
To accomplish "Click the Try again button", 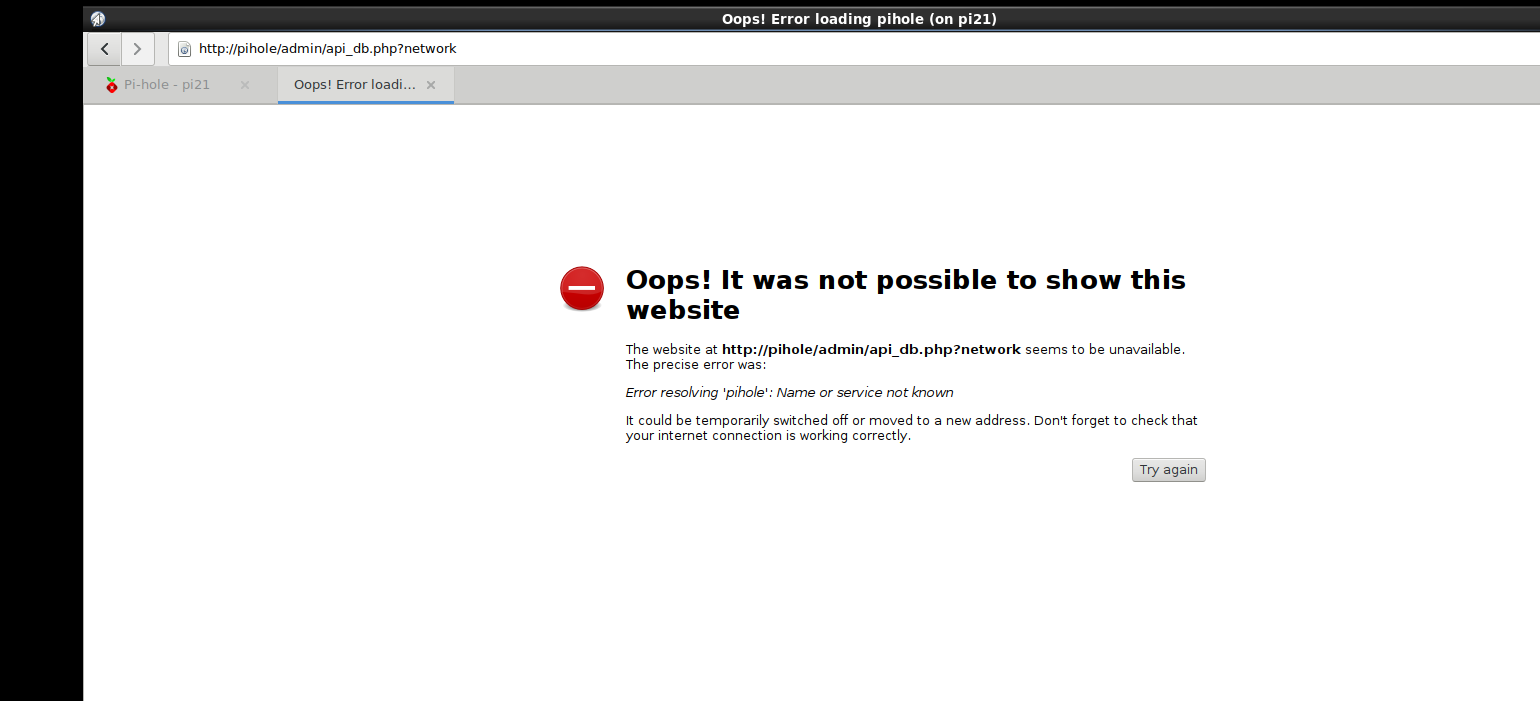I will 1169,470.
